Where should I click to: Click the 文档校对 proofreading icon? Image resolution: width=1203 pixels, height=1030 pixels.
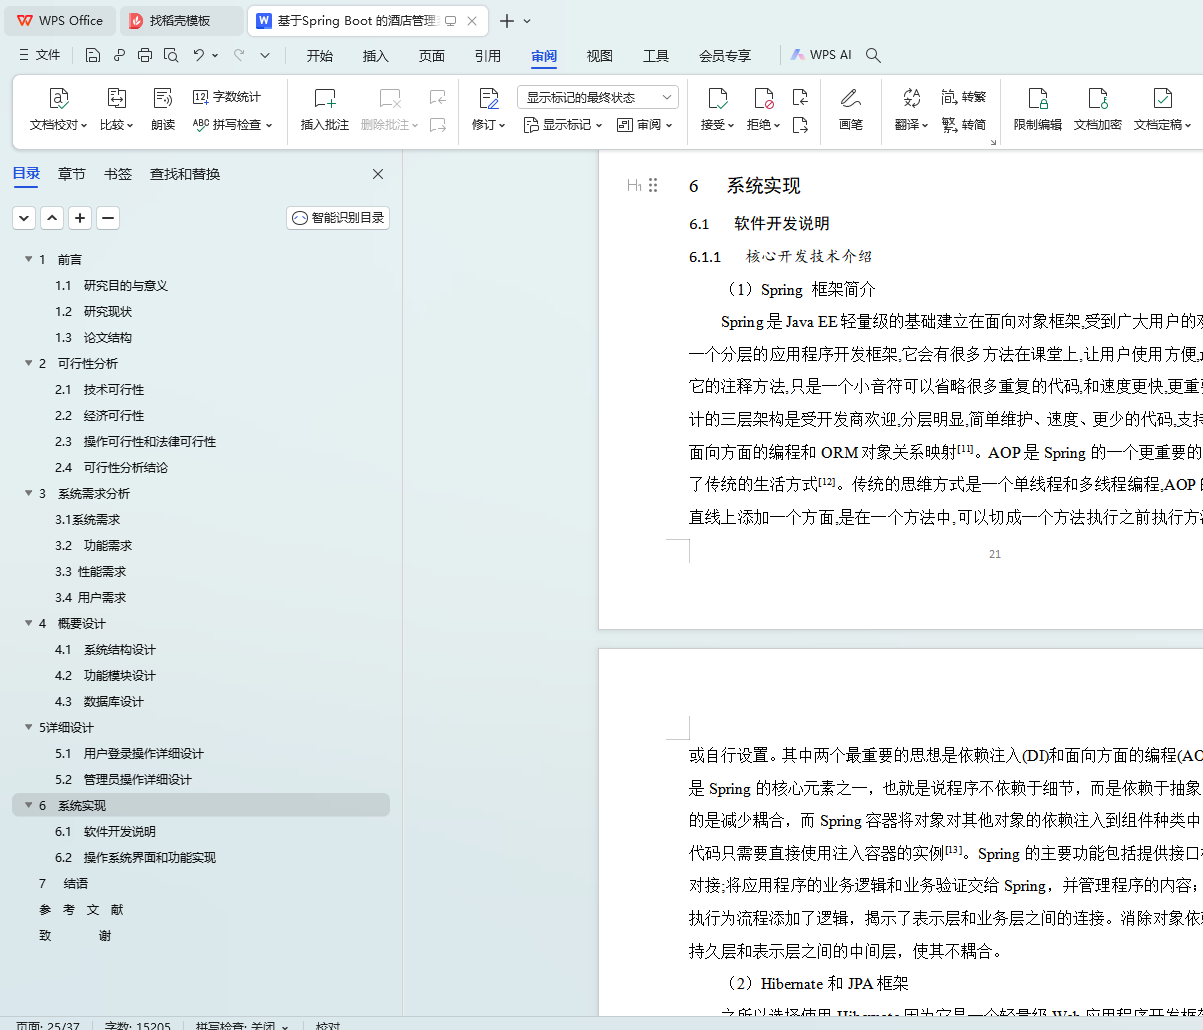click(x=59, y=98)
